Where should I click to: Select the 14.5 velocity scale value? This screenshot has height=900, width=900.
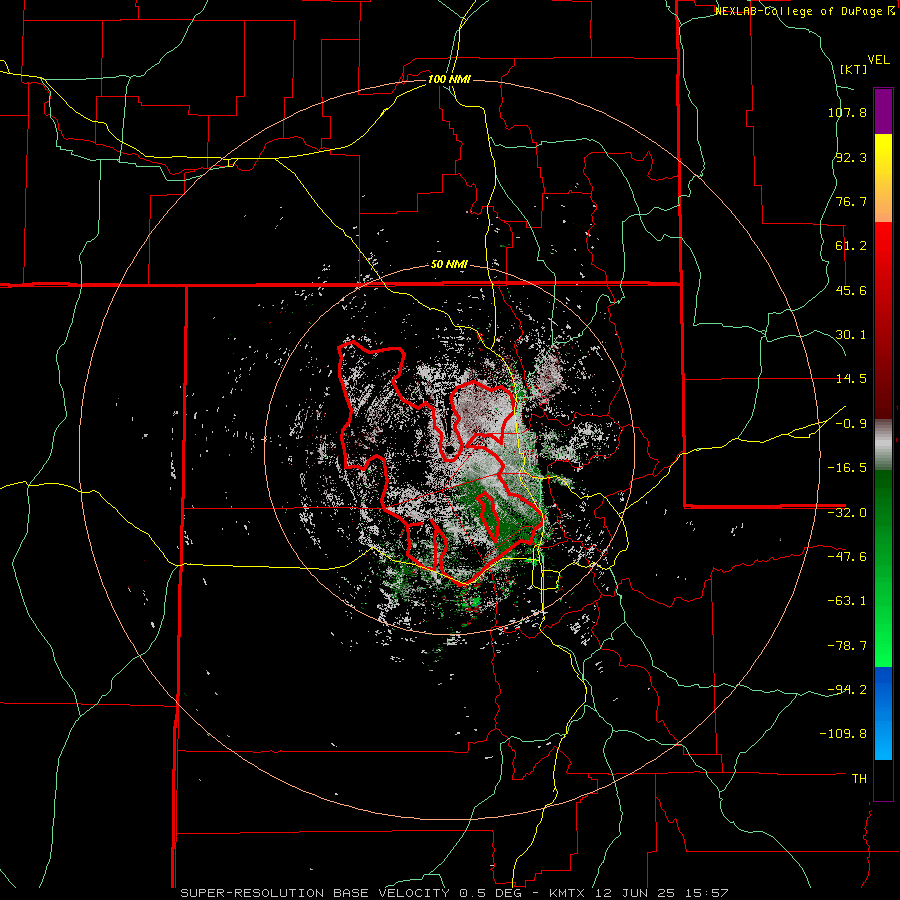pyautogui.click(x=851, y=379)
